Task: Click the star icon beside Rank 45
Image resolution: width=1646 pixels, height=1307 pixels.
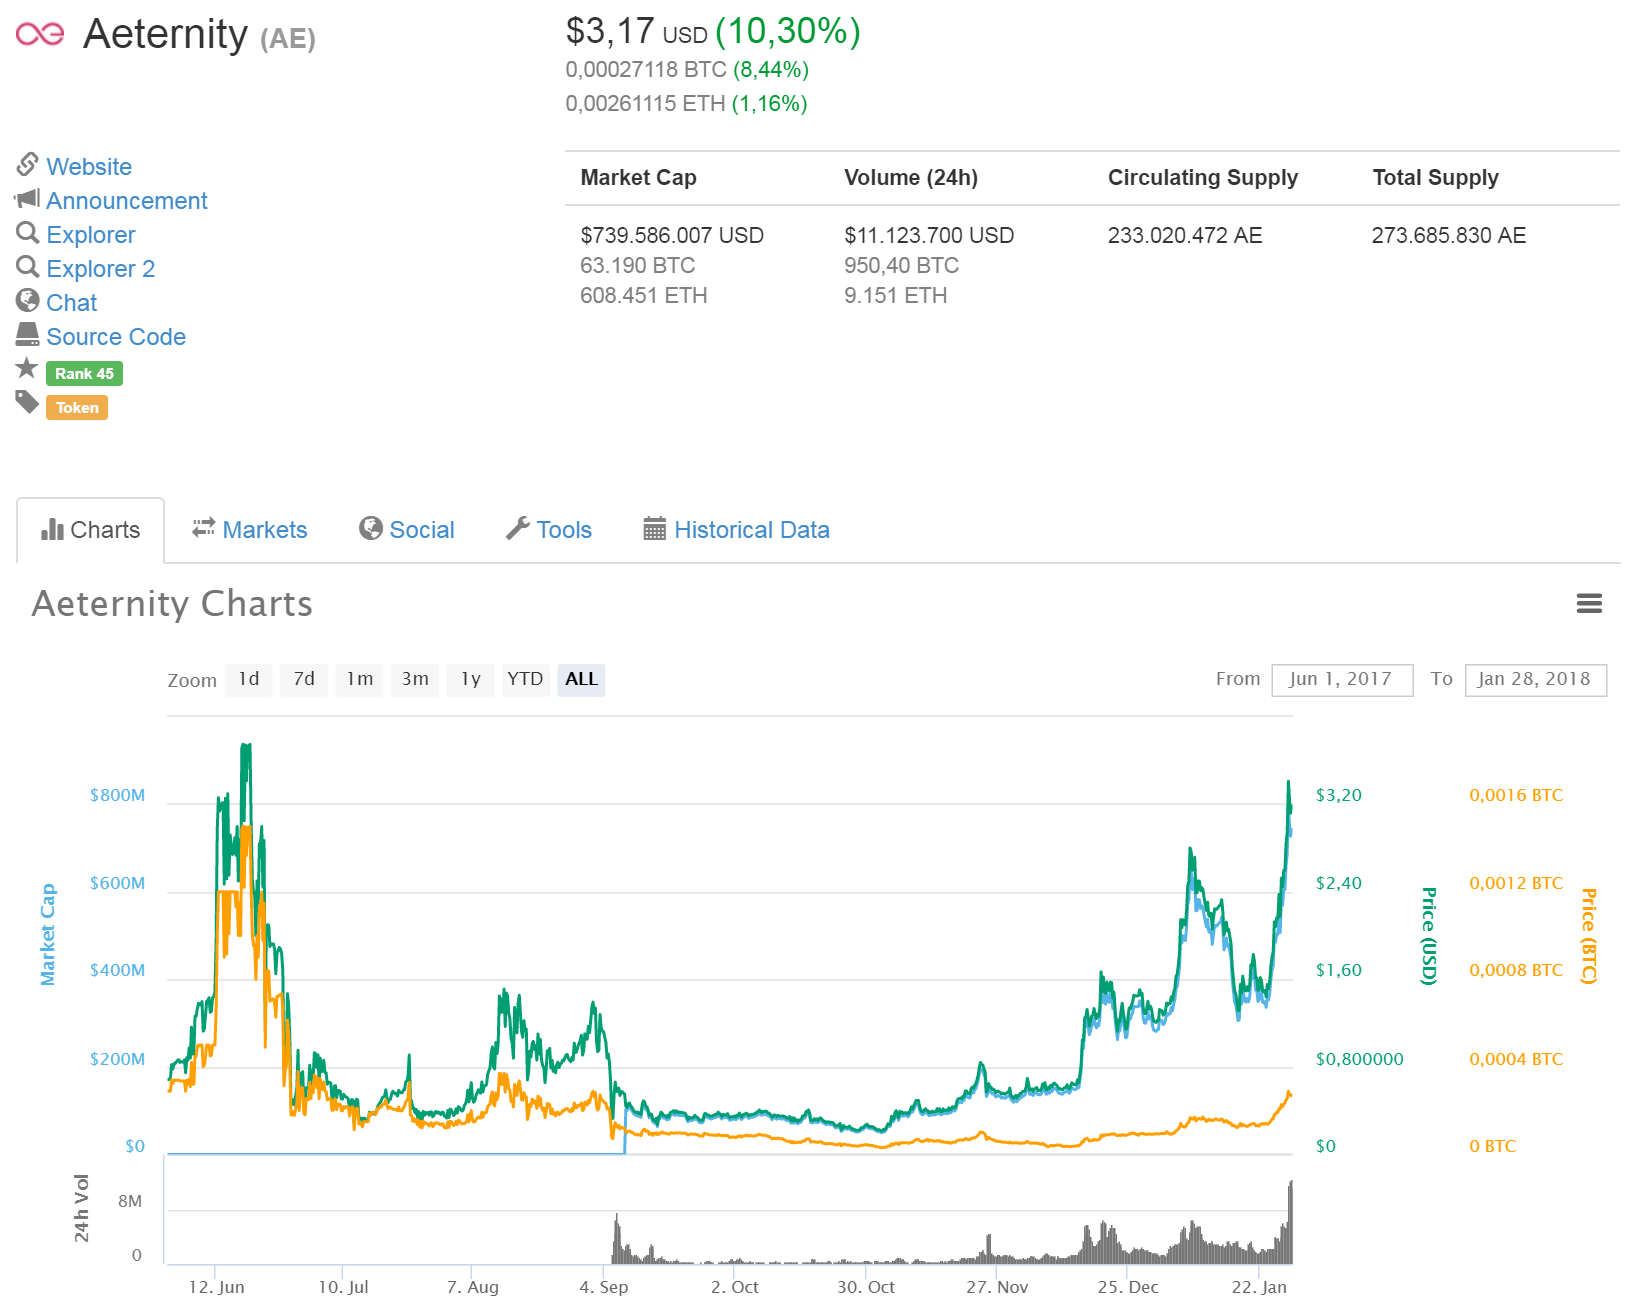Action: tap(27, 368)
